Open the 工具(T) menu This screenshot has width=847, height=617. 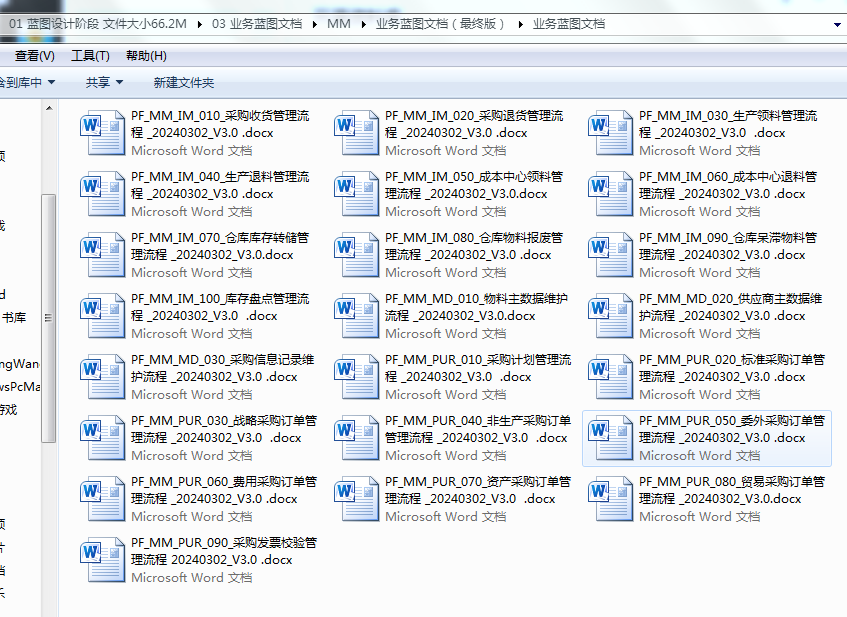click(x=90, y=55)
